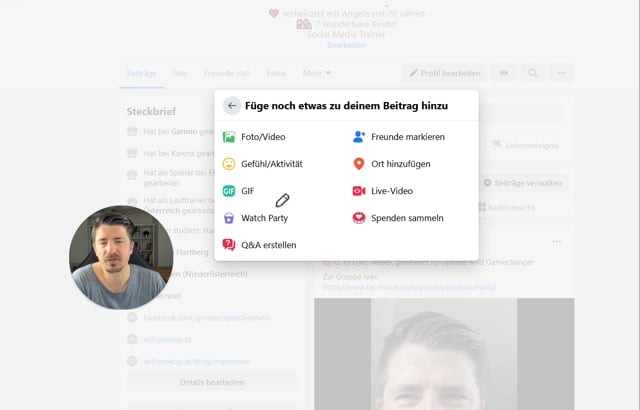Open the facebook.com/groups link in the post

[409, 287]
